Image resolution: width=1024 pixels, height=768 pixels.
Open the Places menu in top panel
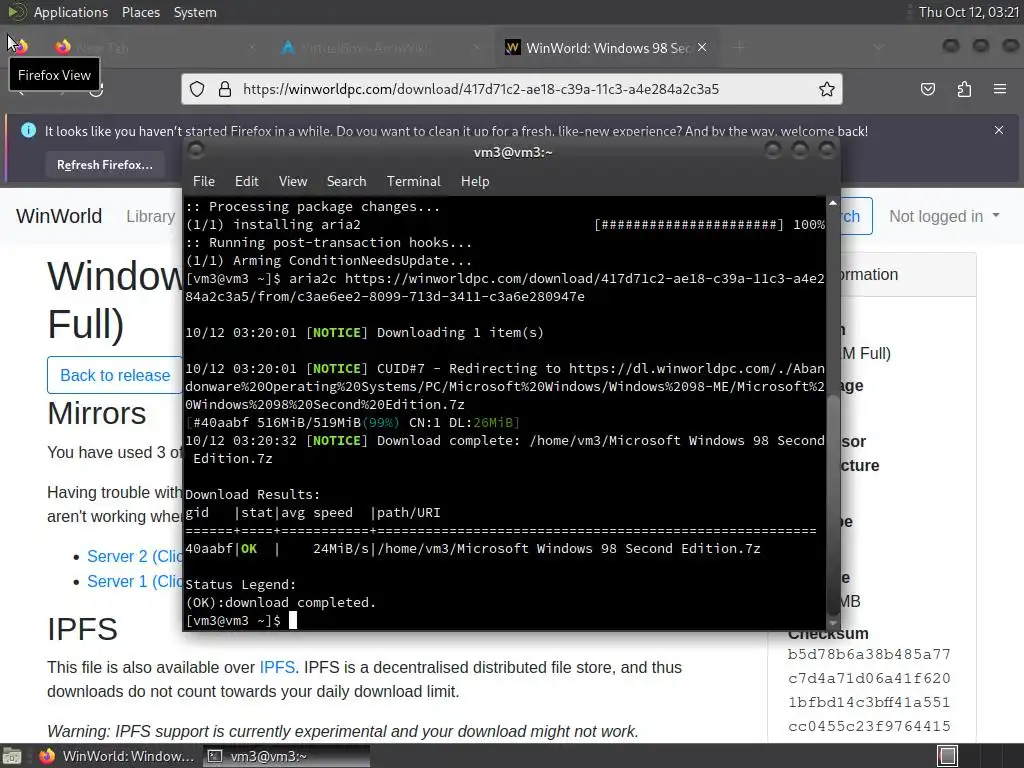tap(140, 12)
